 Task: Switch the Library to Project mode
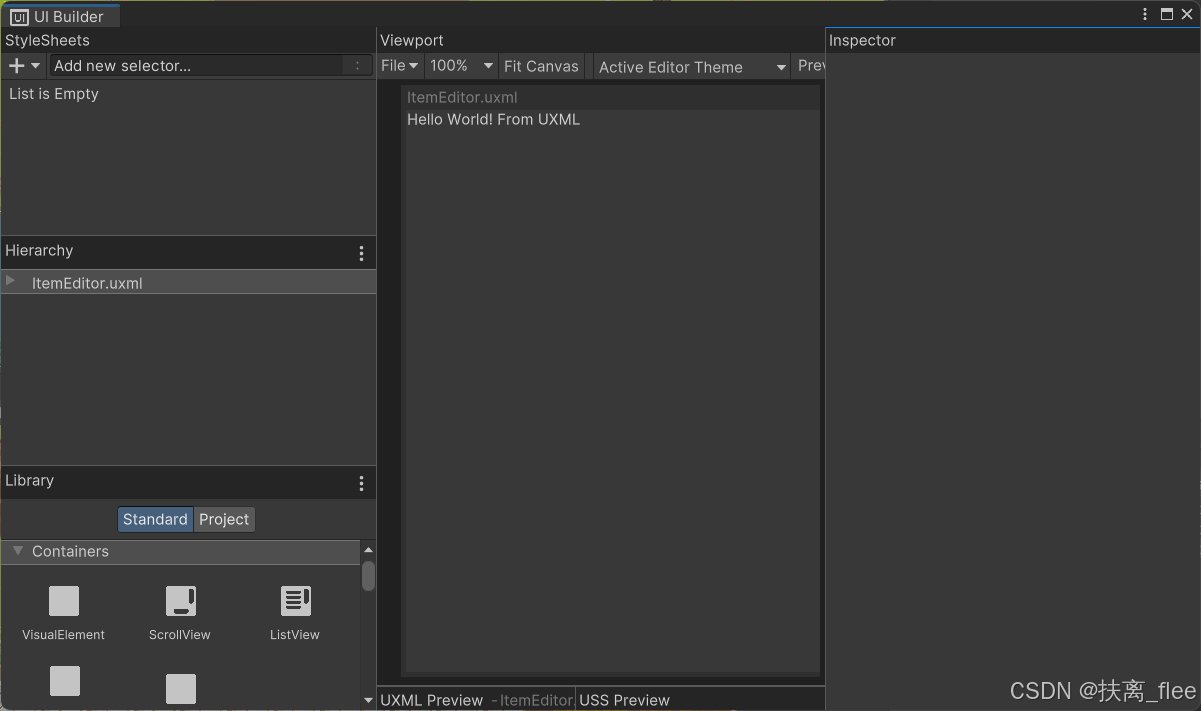(x=224, y=519)
